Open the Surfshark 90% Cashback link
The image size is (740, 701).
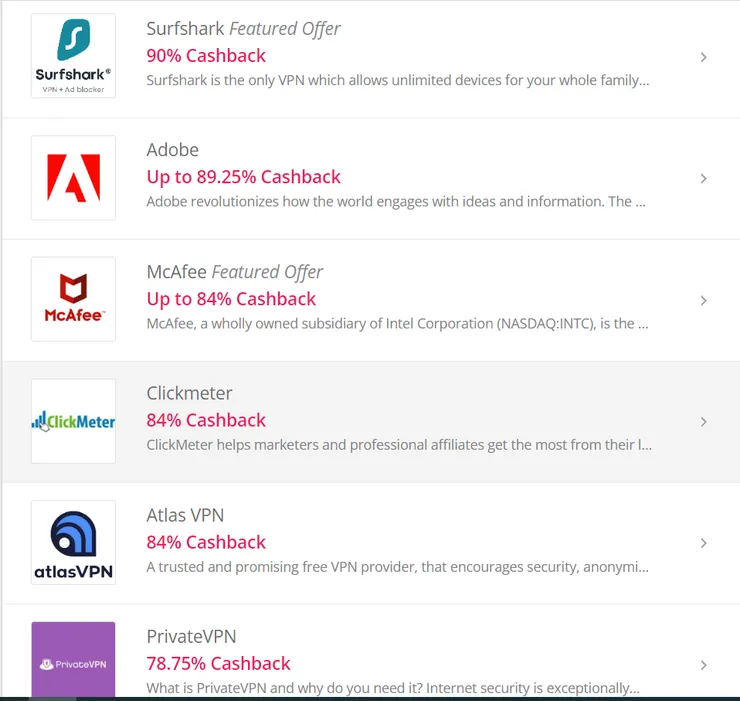click(206, 55)
